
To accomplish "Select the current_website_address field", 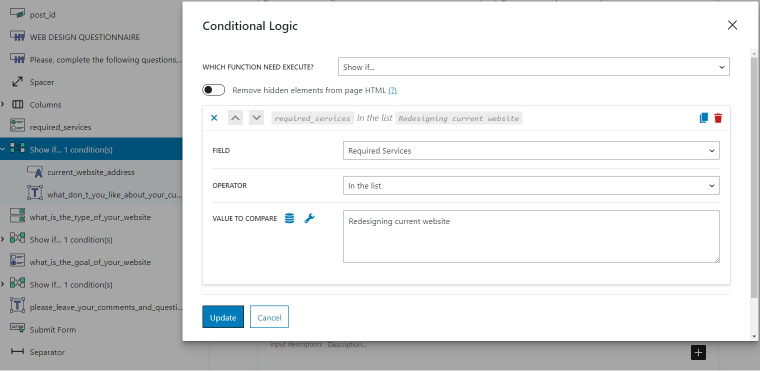I will (91, 172).
